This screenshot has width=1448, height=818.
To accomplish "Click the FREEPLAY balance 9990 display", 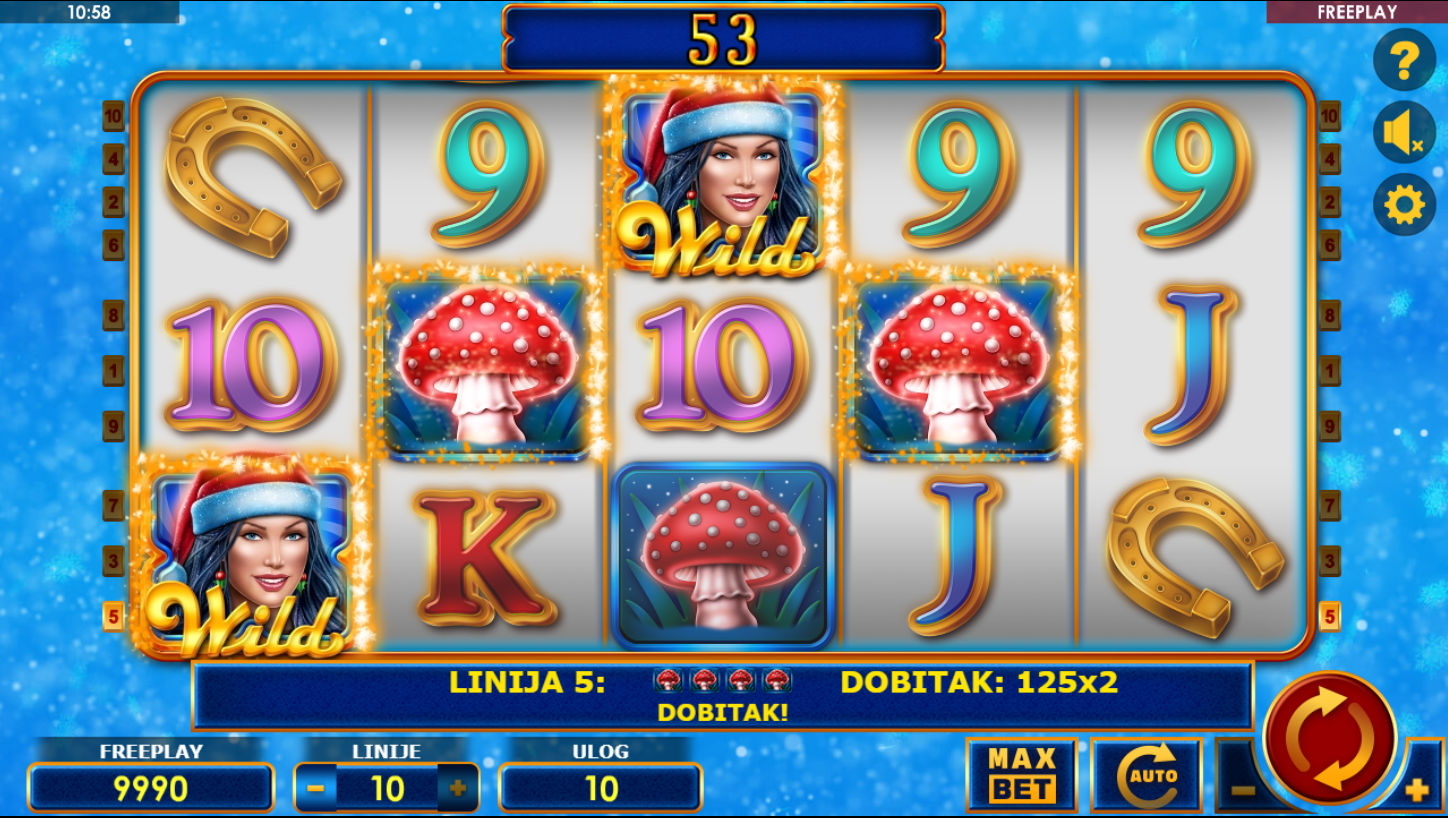I will (151, 788).
